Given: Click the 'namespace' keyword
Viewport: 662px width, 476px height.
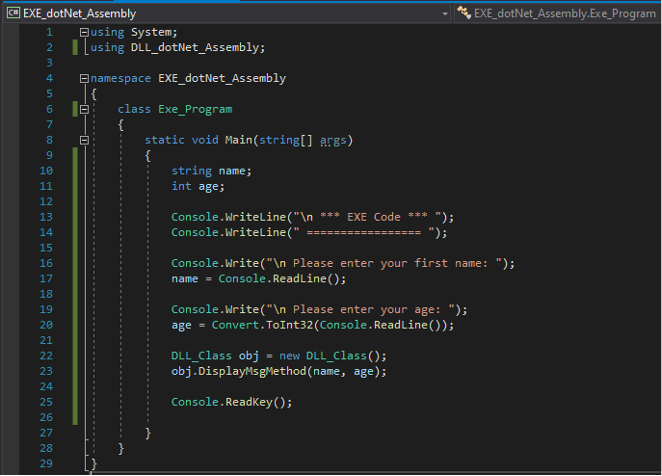Looking at the screenshot, I should pyautogui.click(x=120, y=79).
